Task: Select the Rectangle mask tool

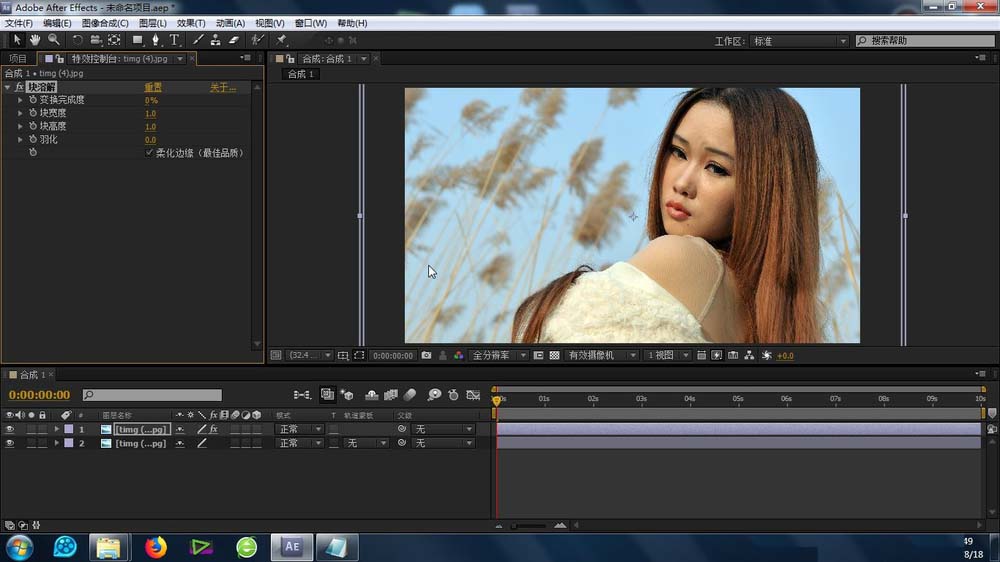Action: 137,40
